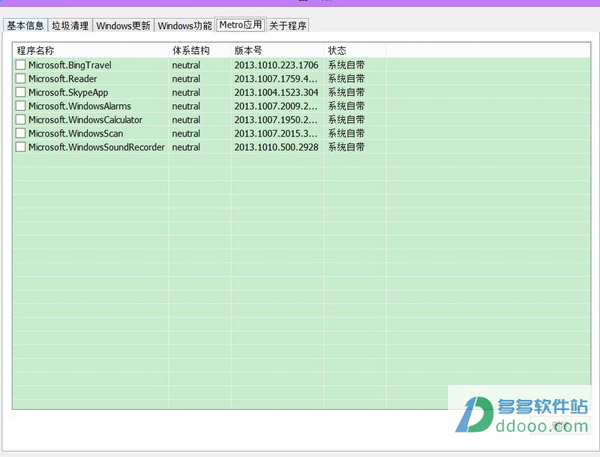
Task: Tick the Microsoft.WindowsSoundRecorder checkbox
Action: pos(21,147)
